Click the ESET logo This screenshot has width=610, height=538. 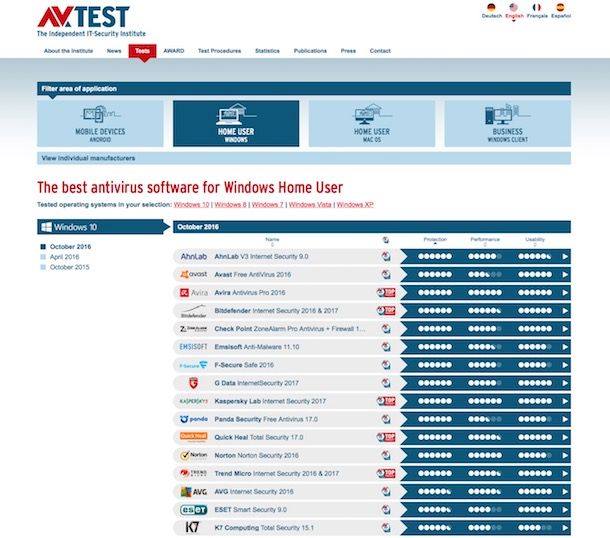[x=193, y=510]
